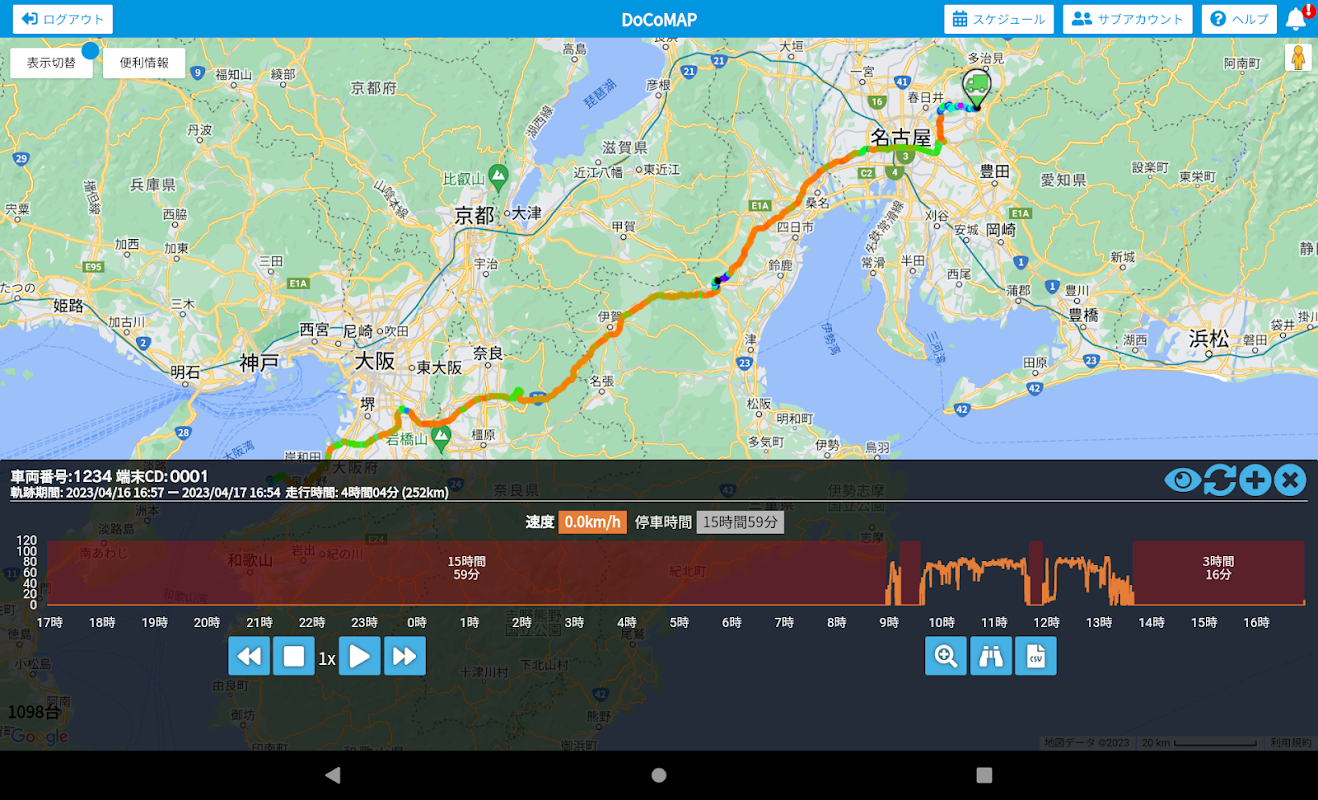
Task: Click the ログアウト logout button
Action: [x=62, y=19]
